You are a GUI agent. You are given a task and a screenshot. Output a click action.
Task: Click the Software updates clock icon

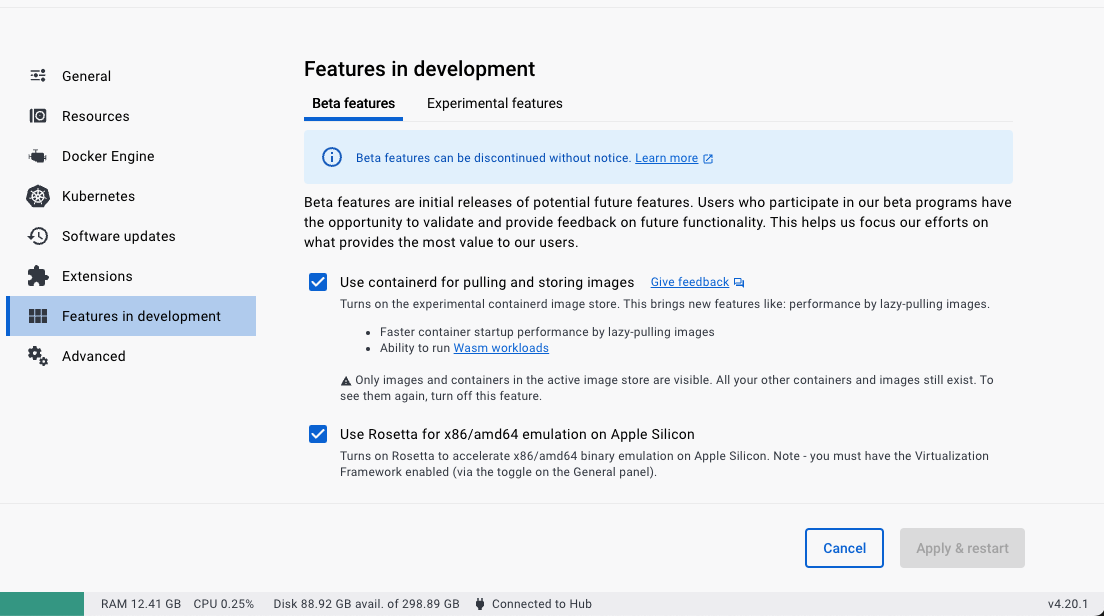tap(38, 236)
